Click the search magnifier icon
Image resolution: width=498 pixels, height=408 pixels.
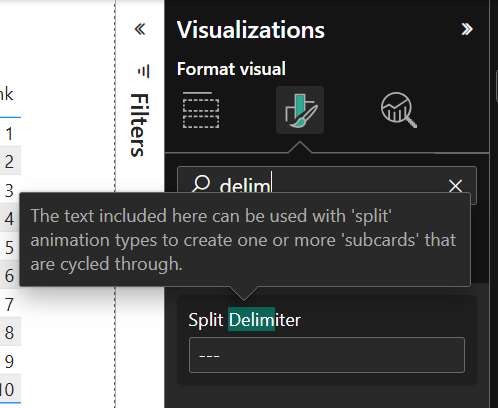click(x=201, y=184)
